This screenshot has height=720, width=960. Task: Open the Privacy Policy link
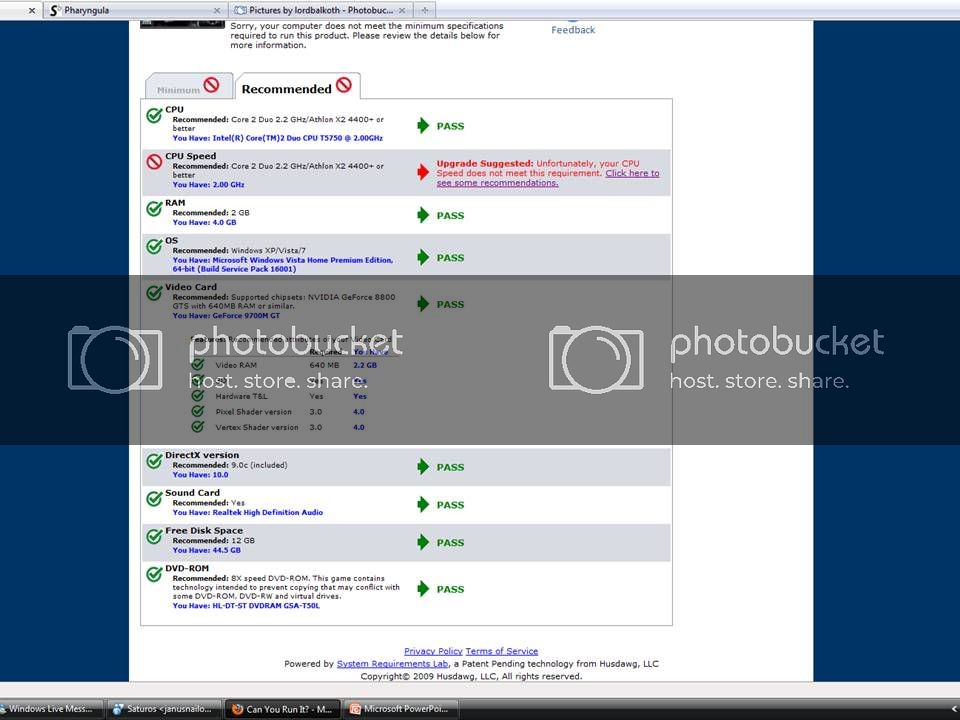click(x=433, y=651)
